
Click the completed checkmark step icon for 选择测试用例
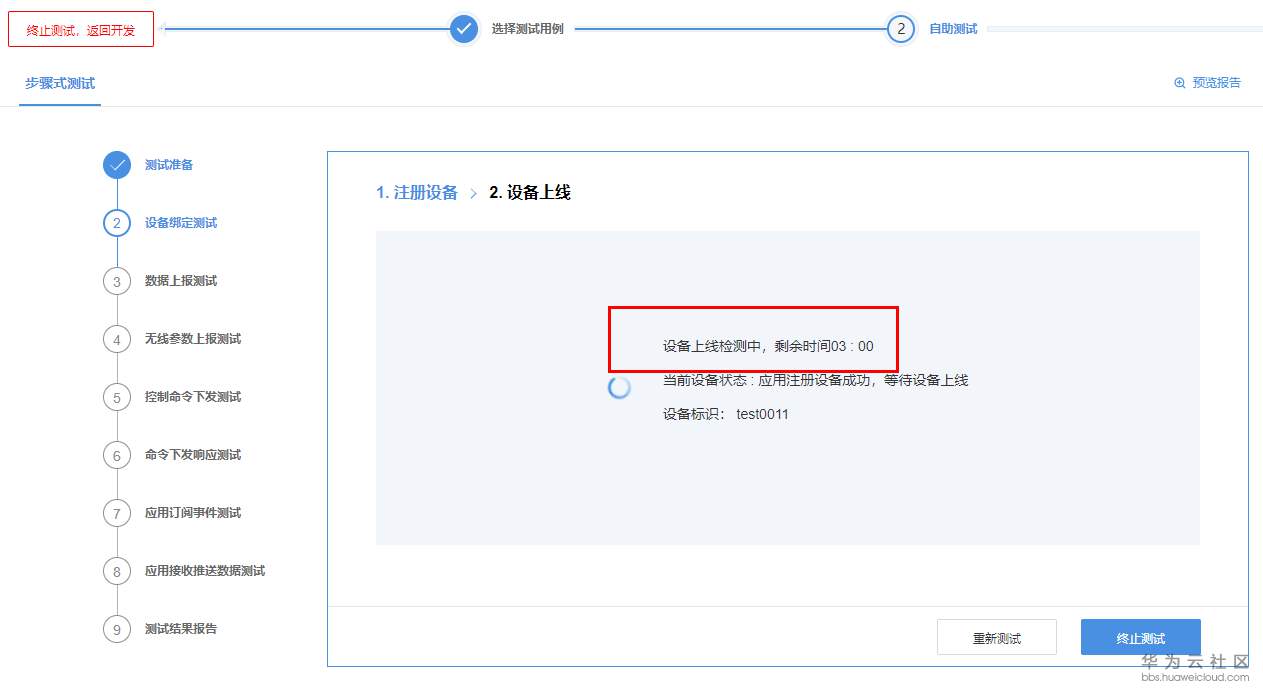tap(463, 29)
